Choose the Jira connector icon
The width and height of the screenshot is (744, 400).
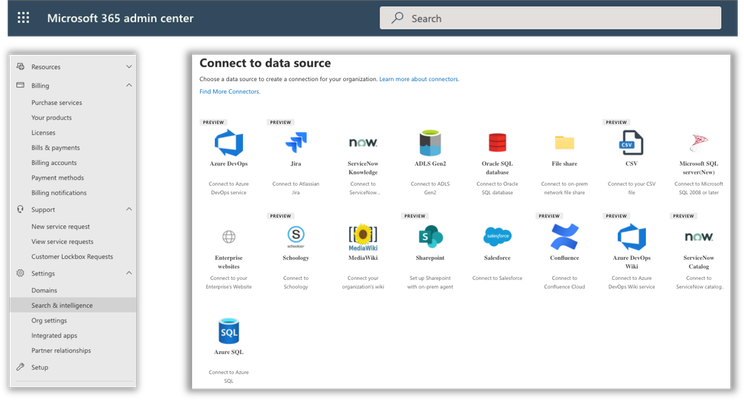296,142
